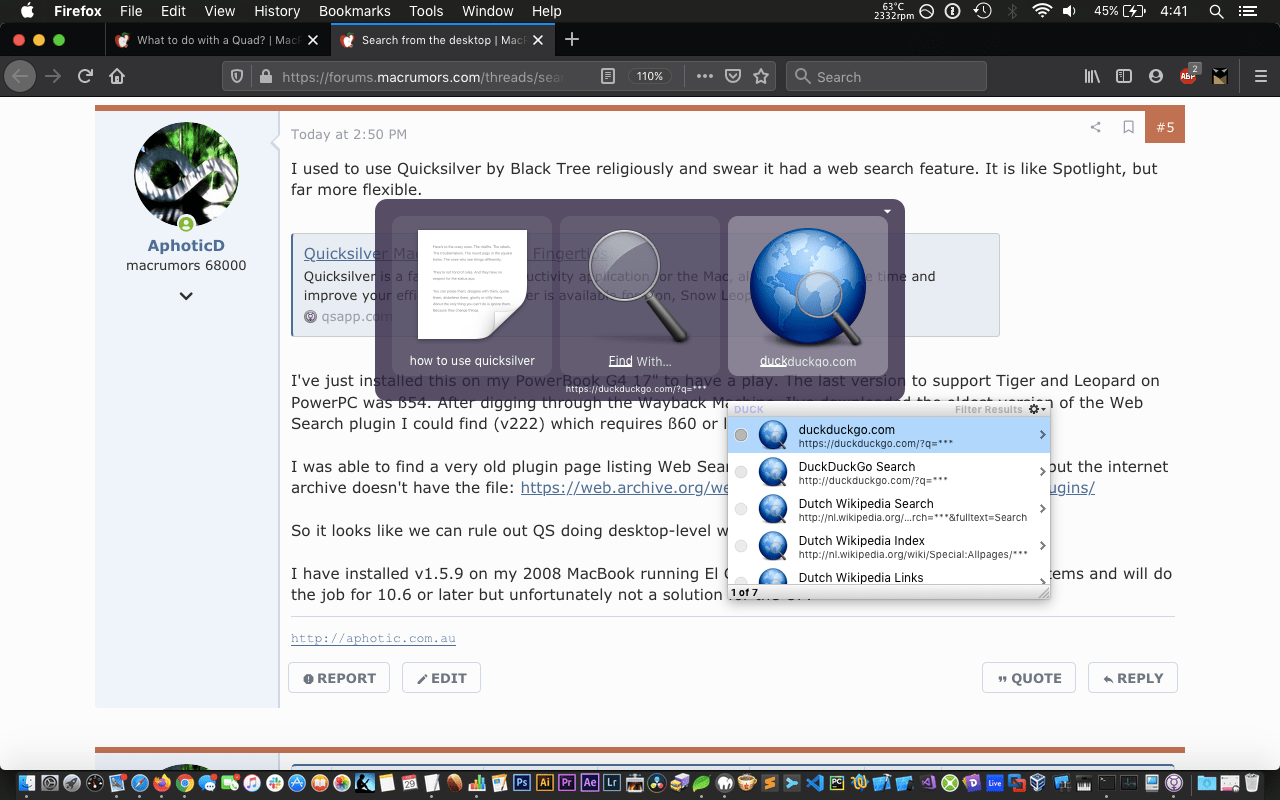Select Quicksilver 'how to use quicksilver' text pane
Viewport: 1280px width, 800px height.
472,296
